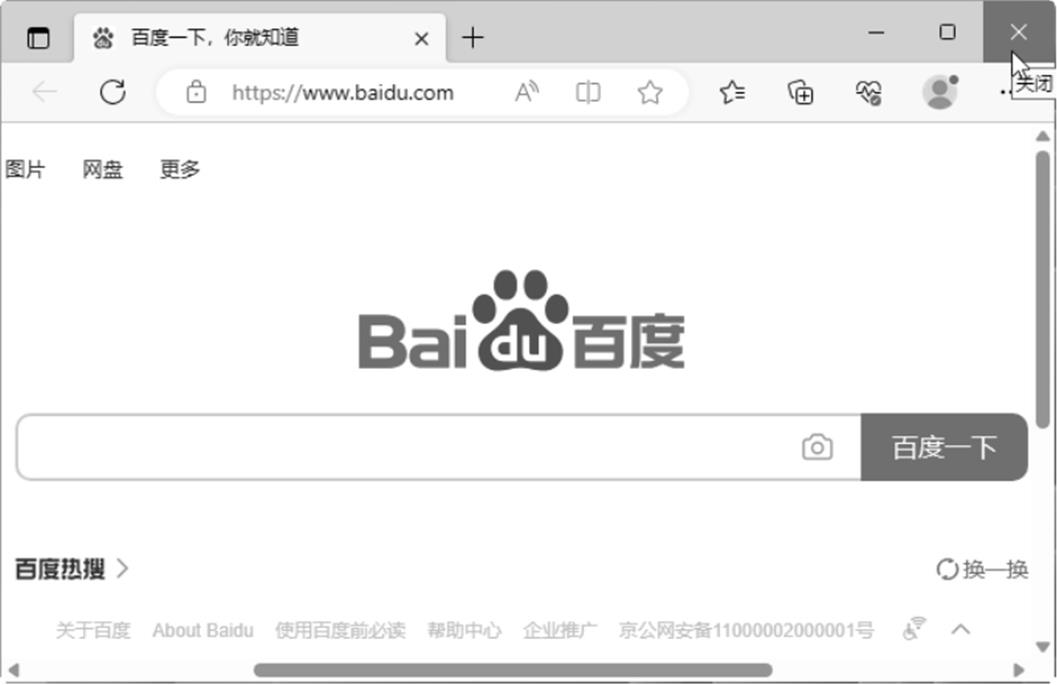Open the 网盘 link
This screenshot has width=1057, height=685.
click(102, 169)
